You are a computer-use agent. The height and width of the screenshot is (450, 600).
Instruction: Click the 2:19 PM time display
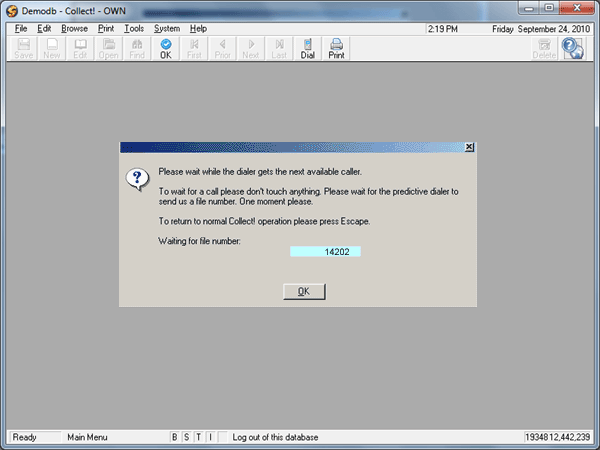[x=443, y=29]
